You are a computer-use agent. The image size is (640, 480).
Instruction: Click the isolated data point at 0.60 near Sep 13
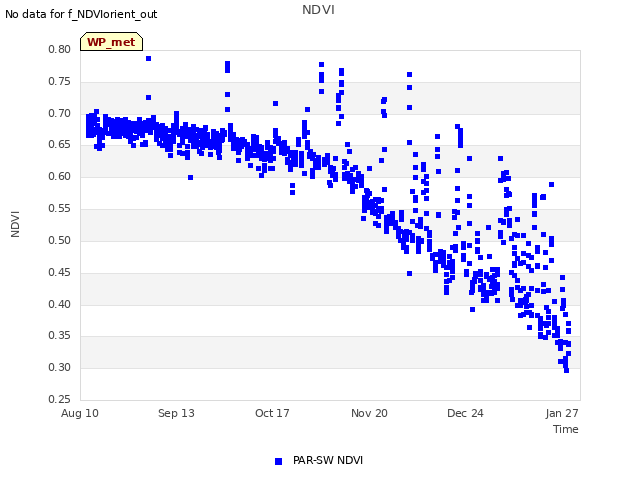(x=190, y=177)
